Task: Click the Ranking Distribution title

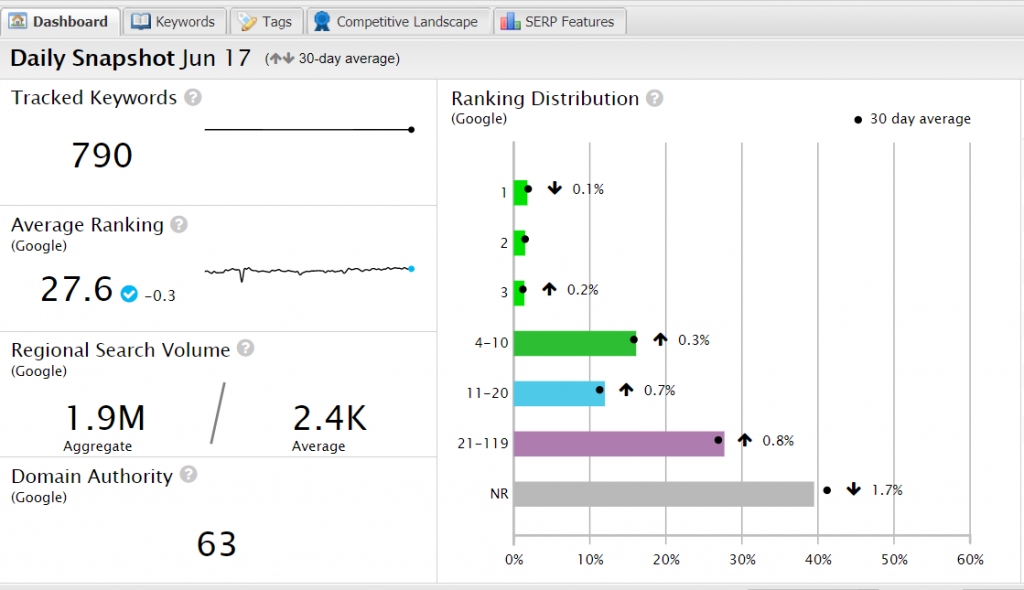Action: (x=545, y=99)
